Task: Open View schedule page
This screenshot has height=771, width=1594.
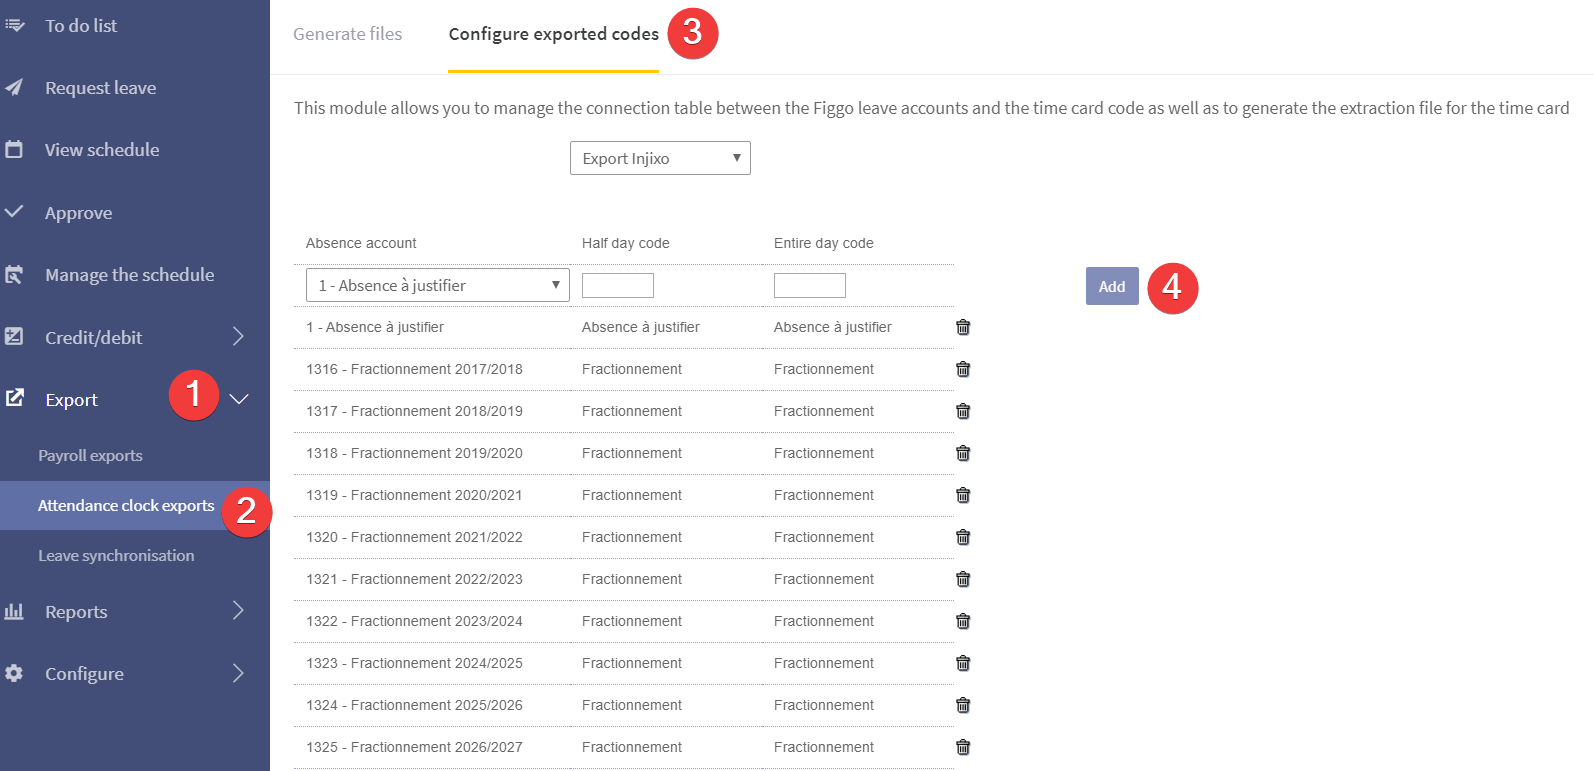Action: click(102, 150)
